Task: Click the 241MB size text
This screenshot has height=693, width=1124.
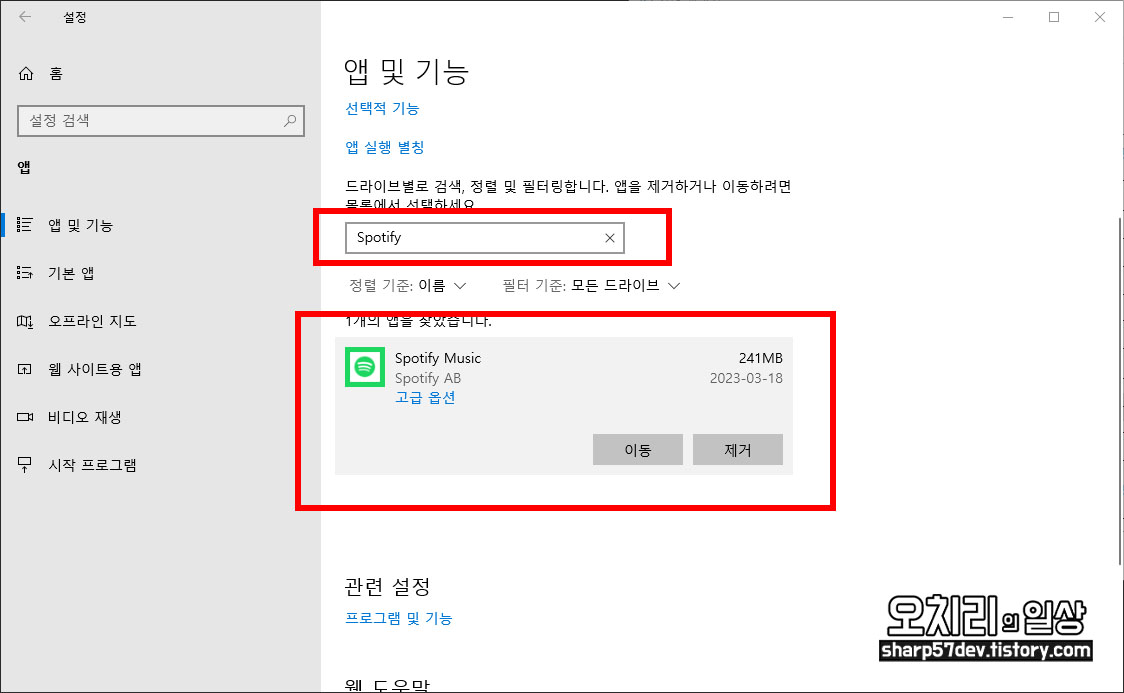Action: (761, 358)
